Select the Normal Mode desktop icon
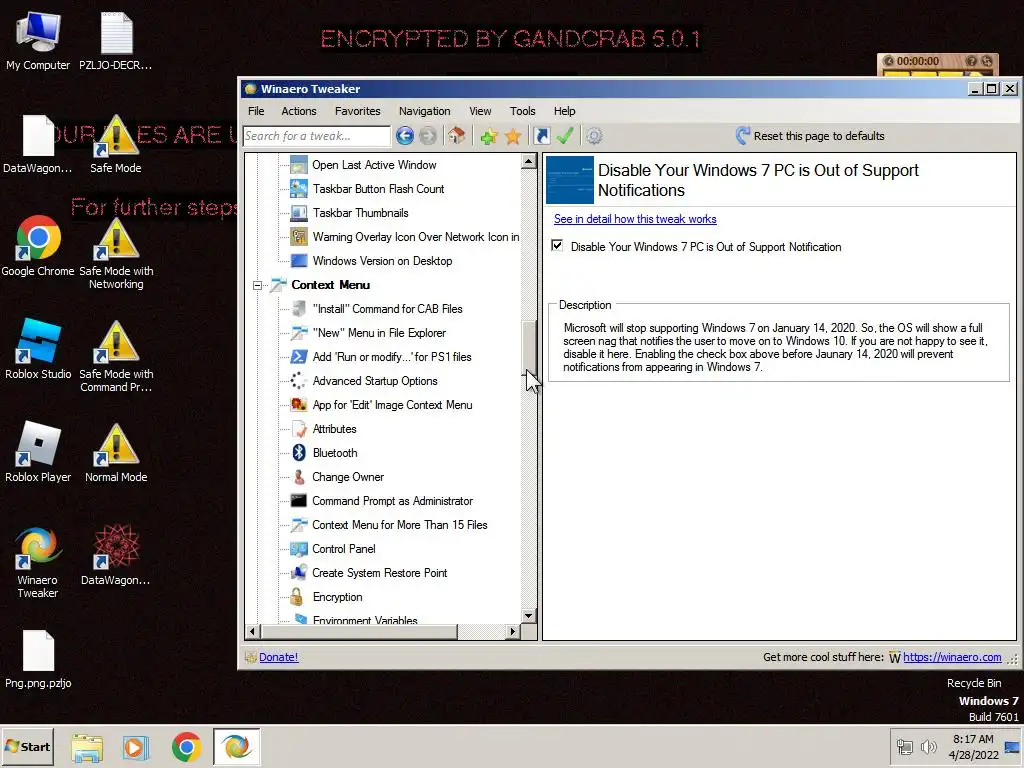Viewport: 1024px width, 768px height. pyautogui.click(x=116, y=452)
